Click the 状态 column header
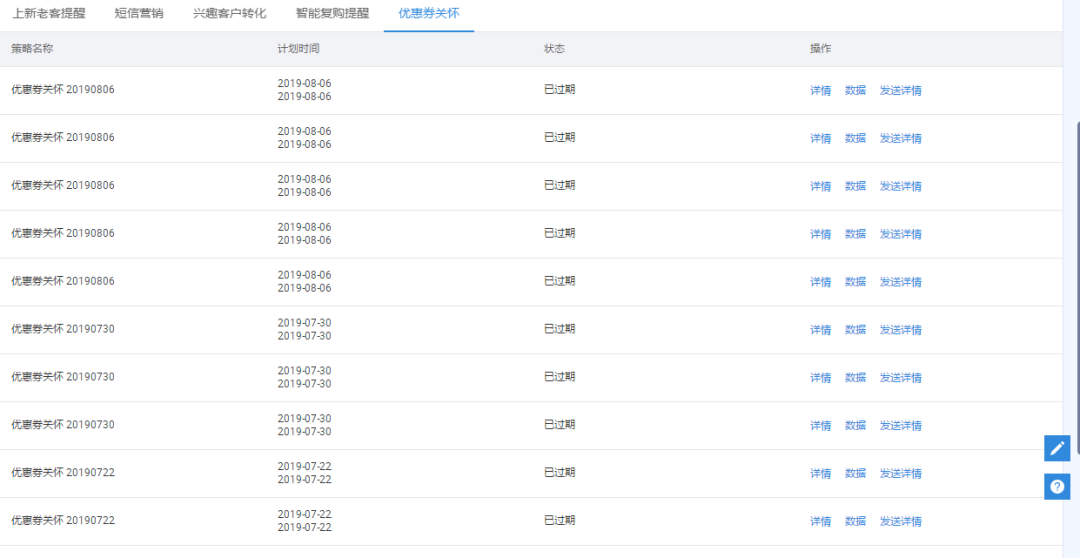Viewport: 1080px width, 558px height. point(554,49)
